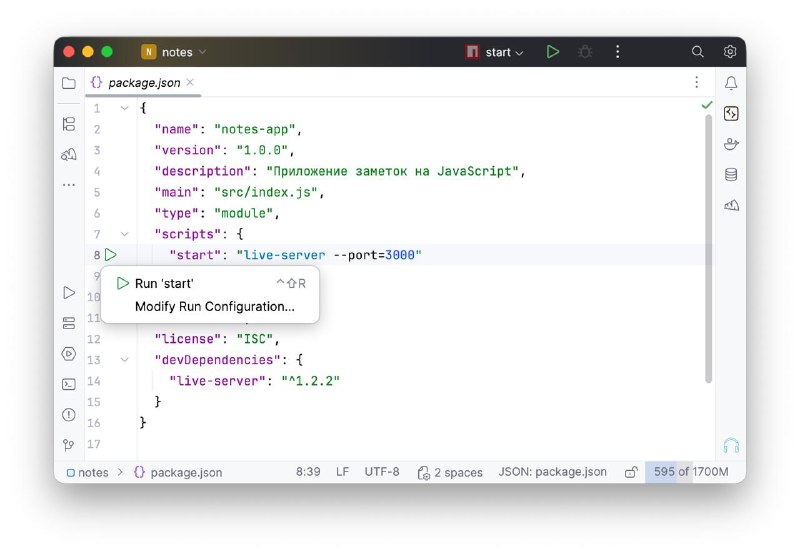Toggle the read-only lock icon in status bar
This screenshot has height=554, width=800.
pyautogui.click(x=631, y=472)
